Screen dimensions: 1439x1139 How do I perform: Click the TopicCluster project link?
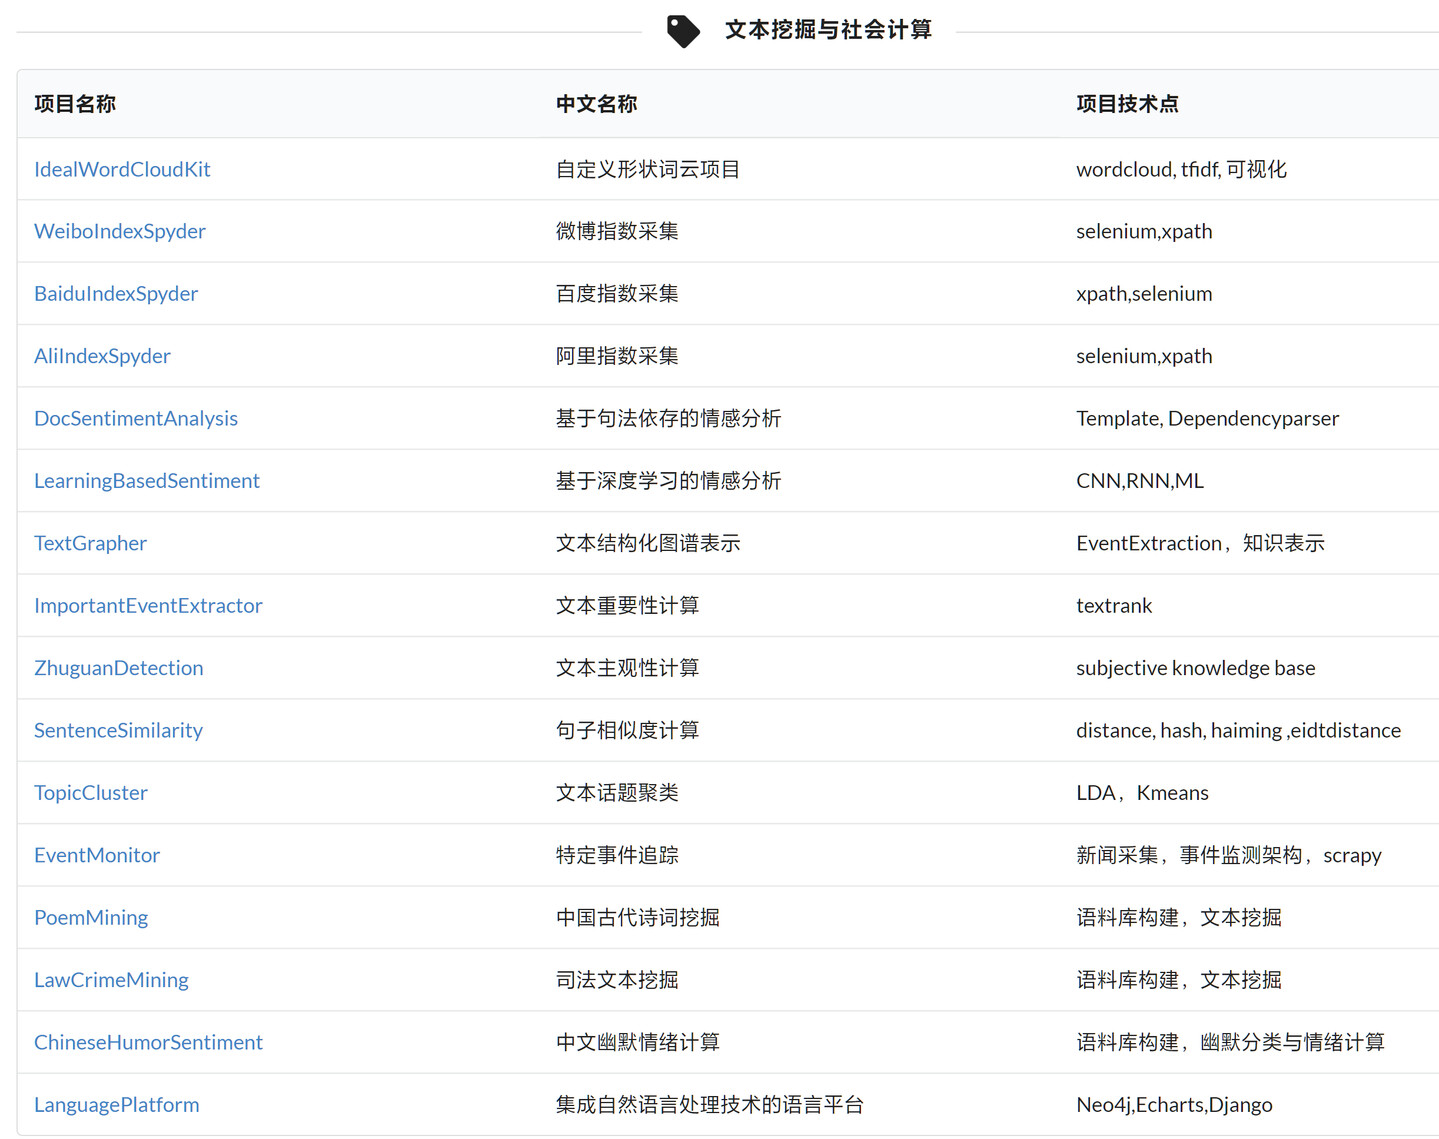pos(91,793)
